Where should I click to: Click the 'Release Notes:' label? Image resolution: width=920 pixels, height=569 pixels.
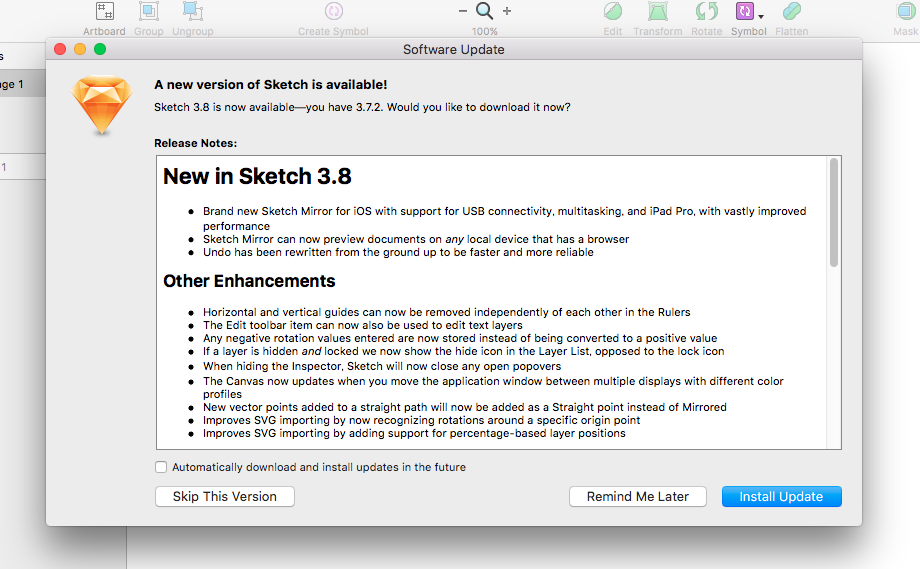[x=195, y=143]
